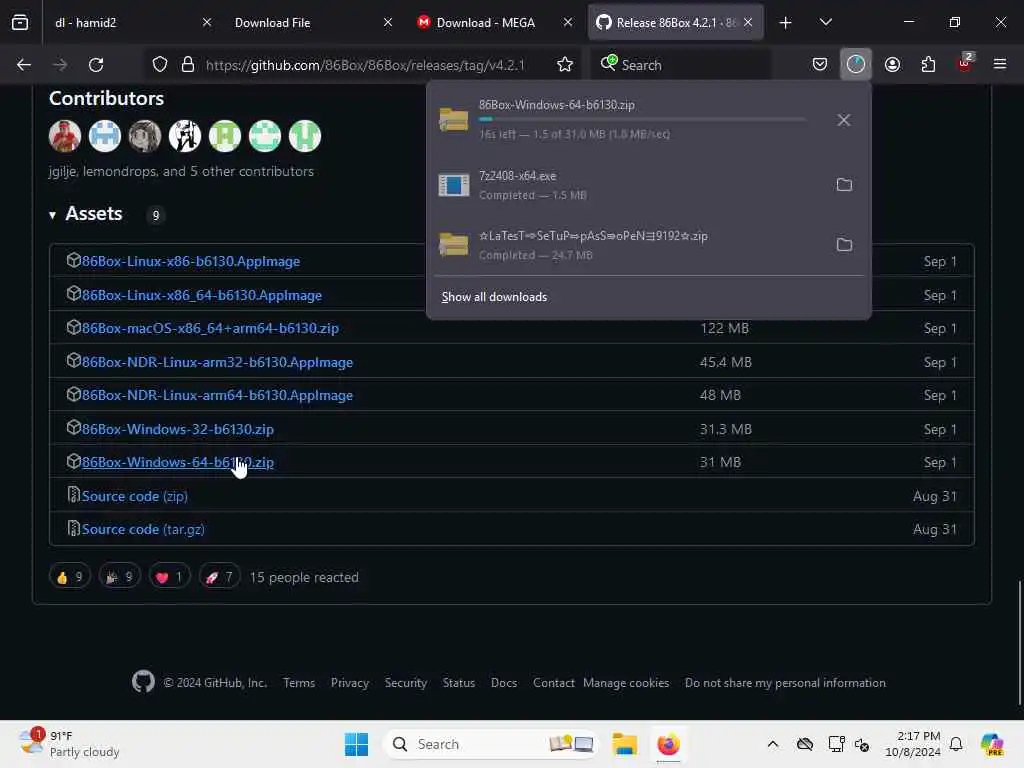Click the 86Box-Windows-64-b6130.zip download progress bar
The height and width of the screenshot is (768, 1024).
click(x=642, y=120)
